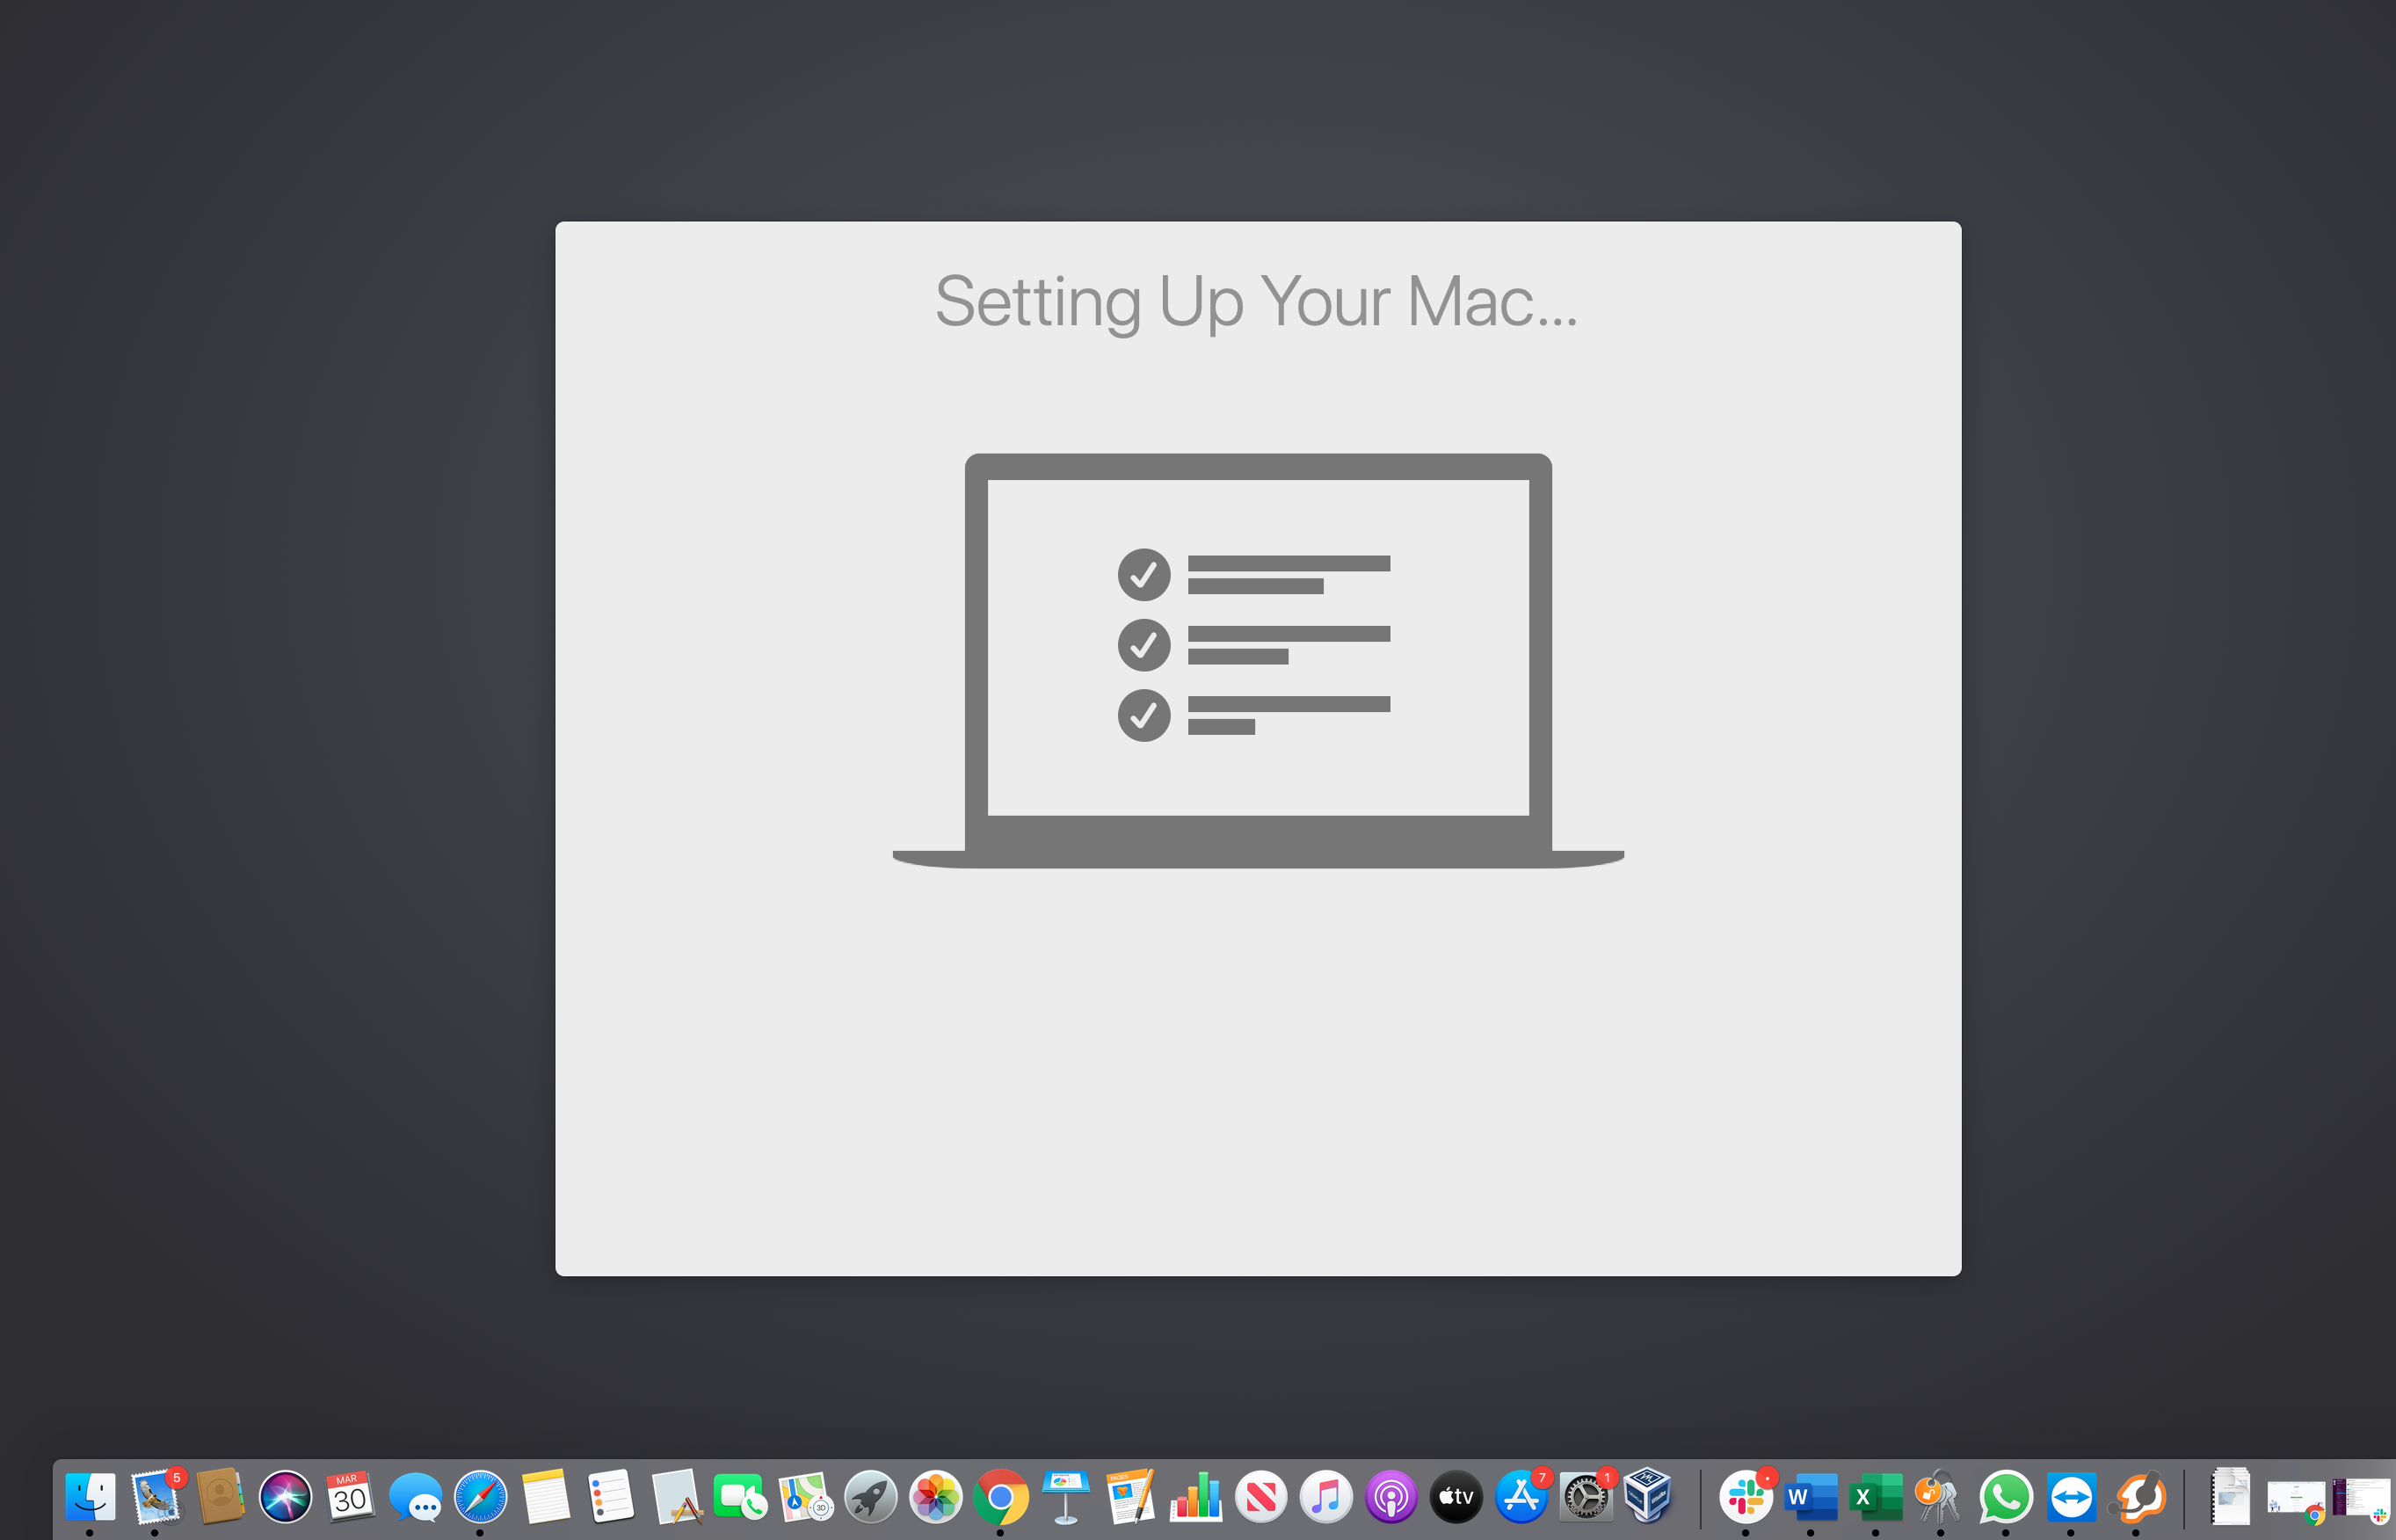
Task: Click the minimized Chrome window thumbnail
Action: click(x=2296, y=1499)
